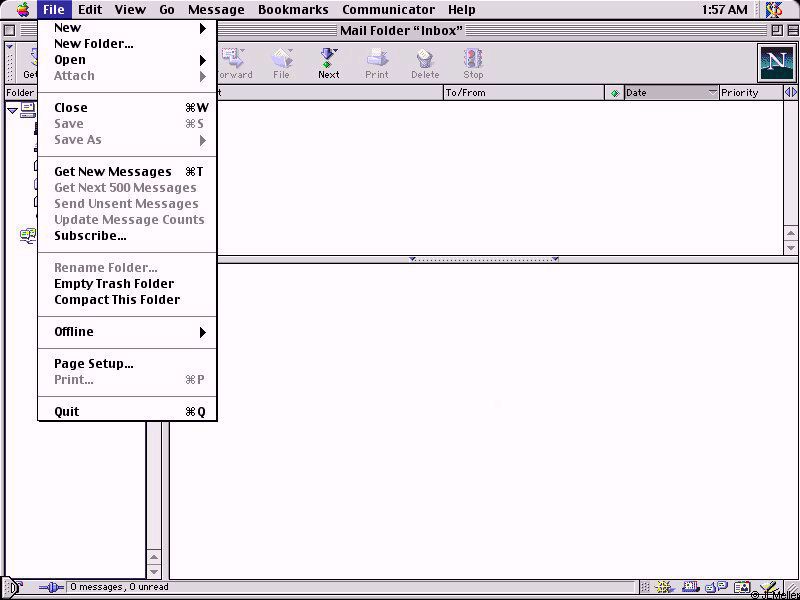Screen dimensions: 800x600
Task: Click the Delete trash icon in toolbar
Action: coord(424,63)
